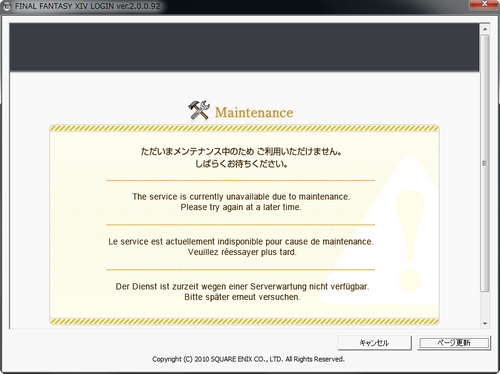Click the vertical scrollbar thumb

(485, 163)
